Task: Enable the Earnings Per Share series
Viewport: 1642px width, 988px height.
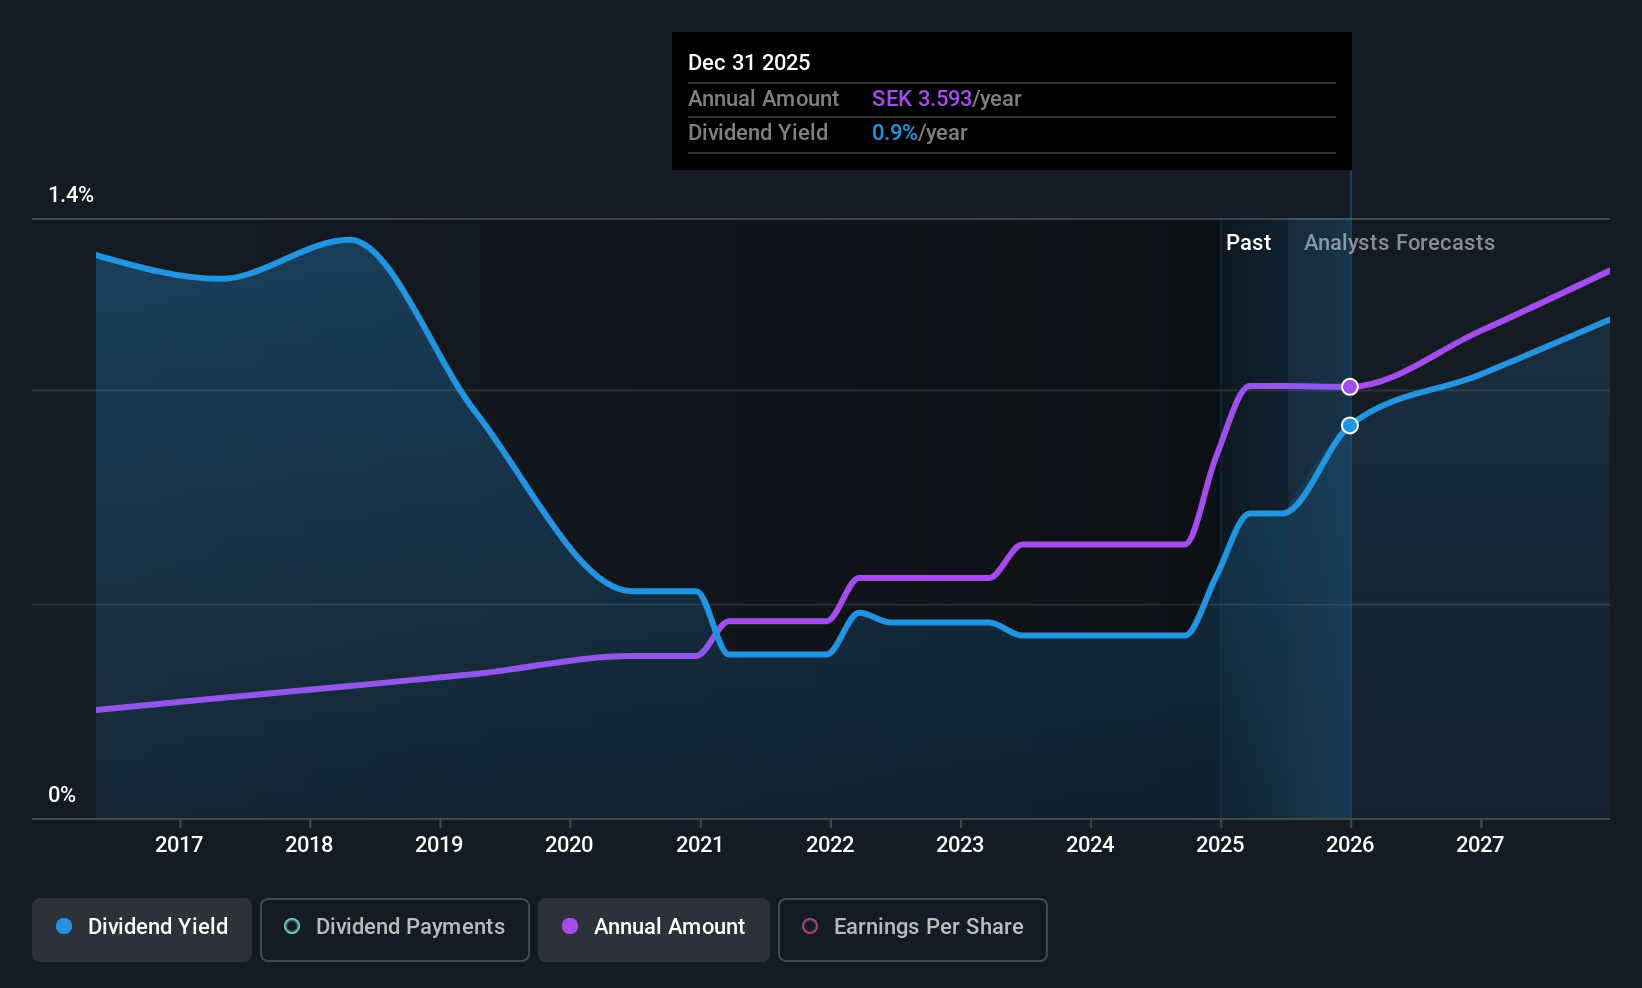Action: (x=913, y=929)
